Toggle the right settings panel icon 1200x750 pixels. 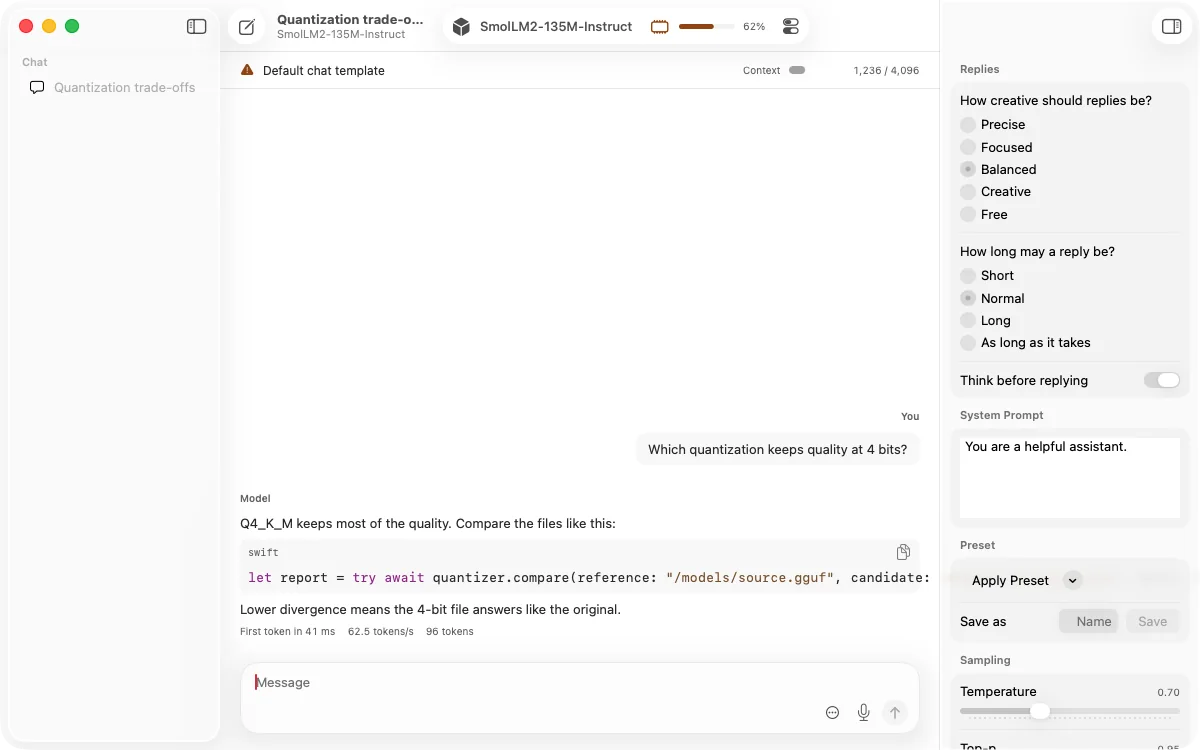coord(1172,27)
